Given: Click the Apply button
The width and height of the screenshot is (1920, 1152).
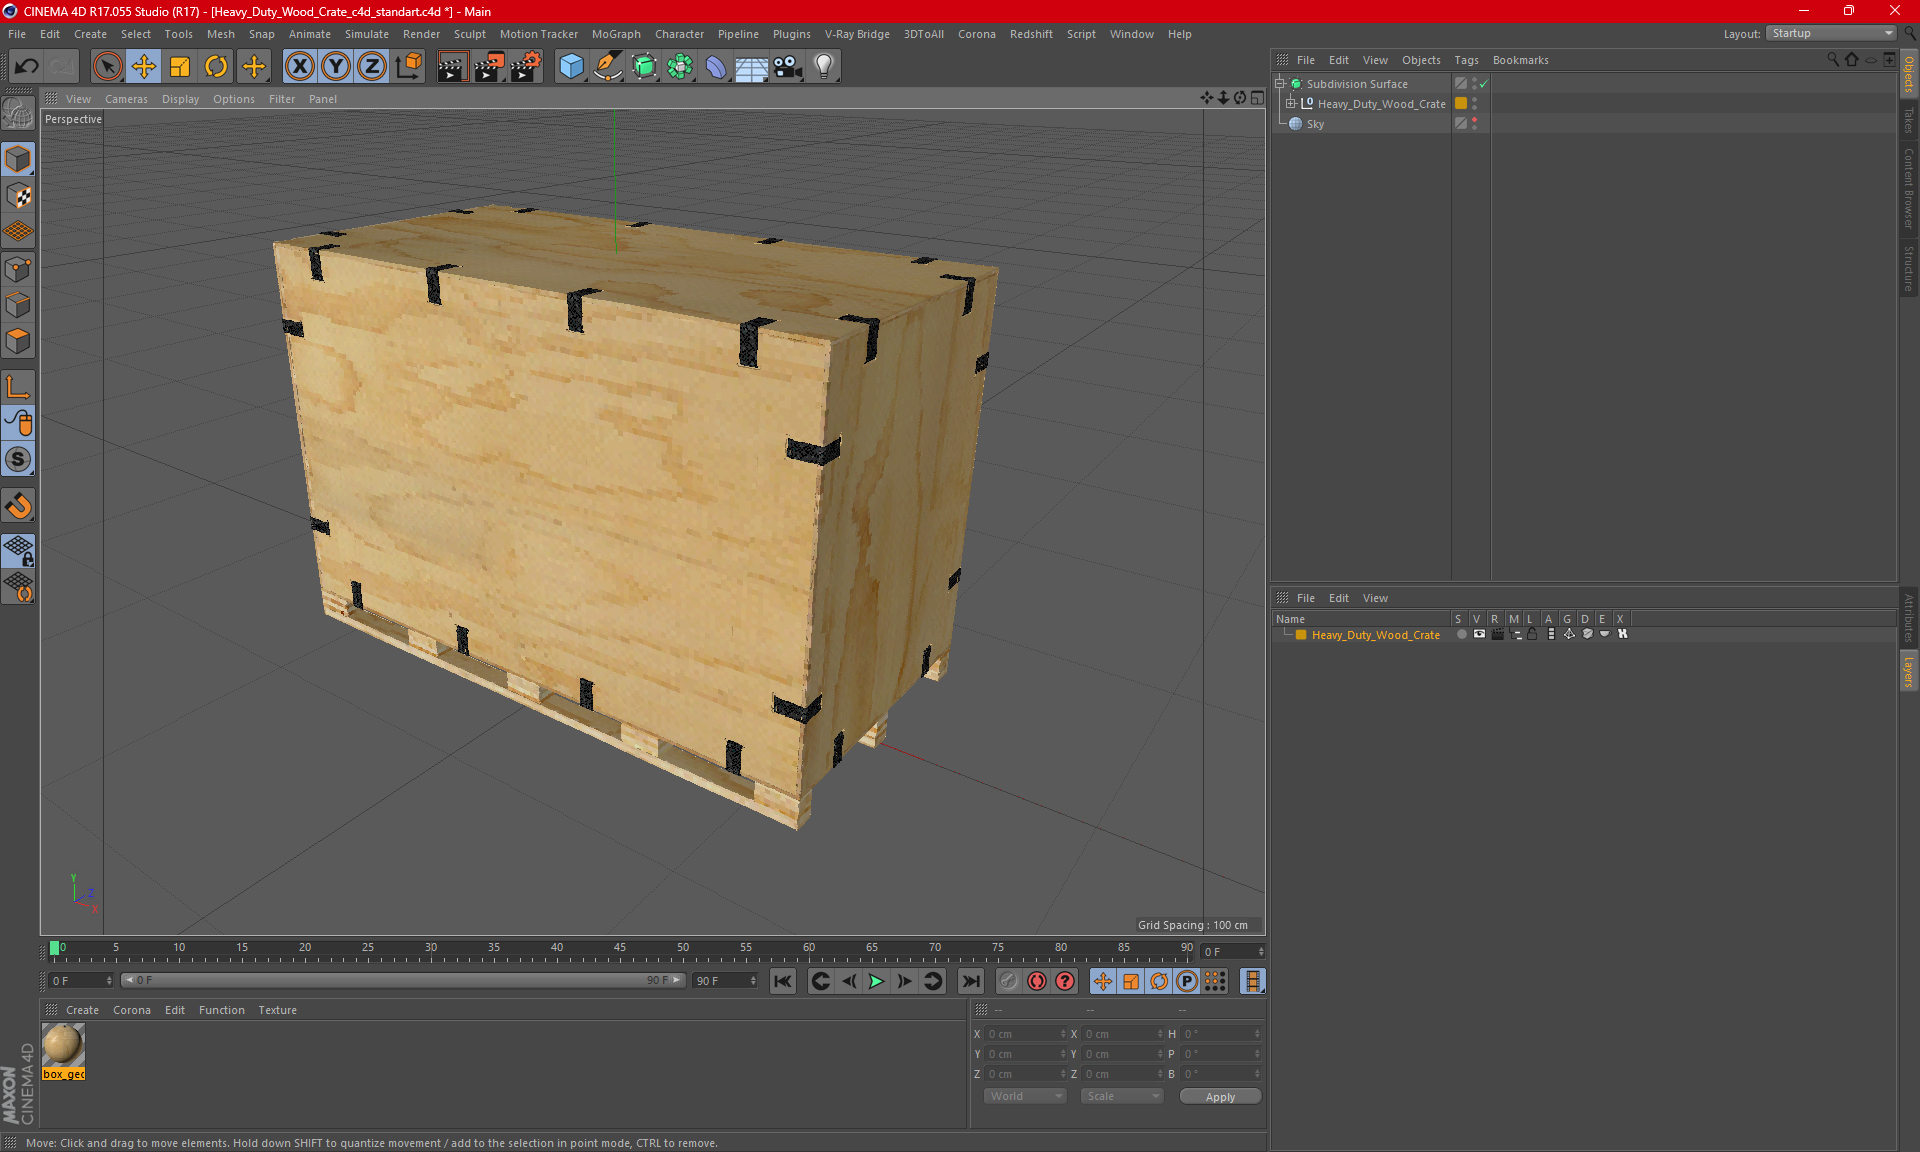Looking at the screenshot, I should [1219, 1097].
